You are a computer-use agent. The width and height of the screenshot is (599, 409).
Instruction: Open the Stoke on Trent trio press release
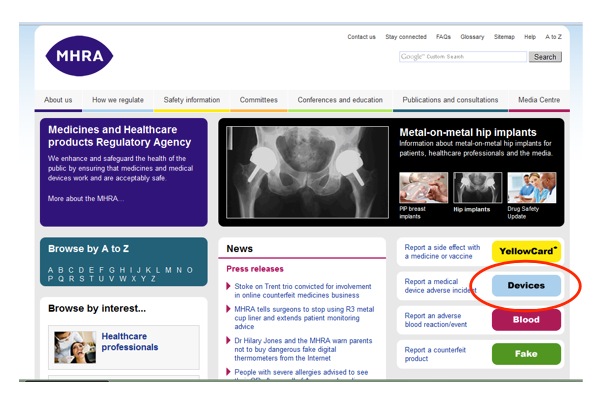pos(303,291)
